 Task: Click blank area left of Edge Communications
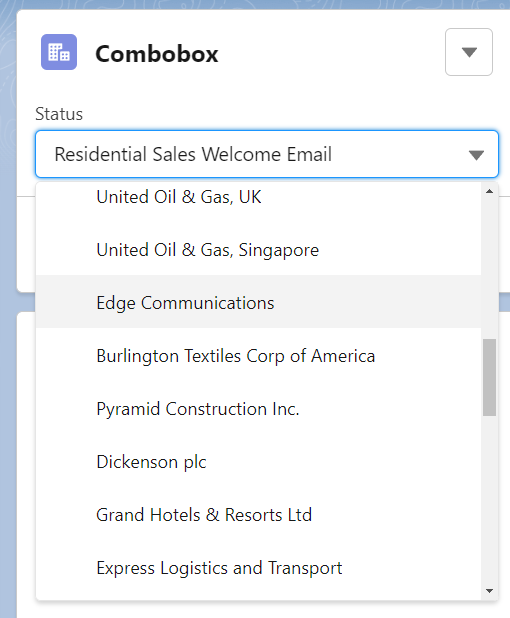[66, 302]
